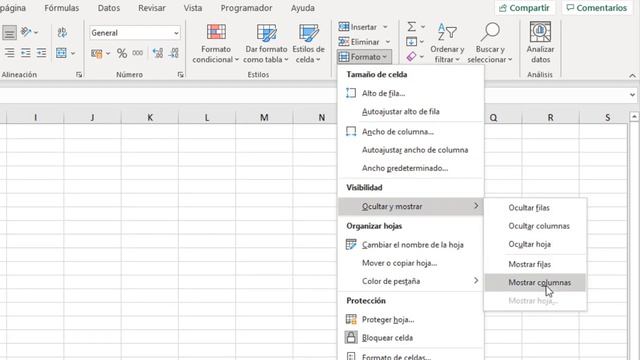Select column R header
The height and width of the screenshot is (360, 640).
(550, 118)
